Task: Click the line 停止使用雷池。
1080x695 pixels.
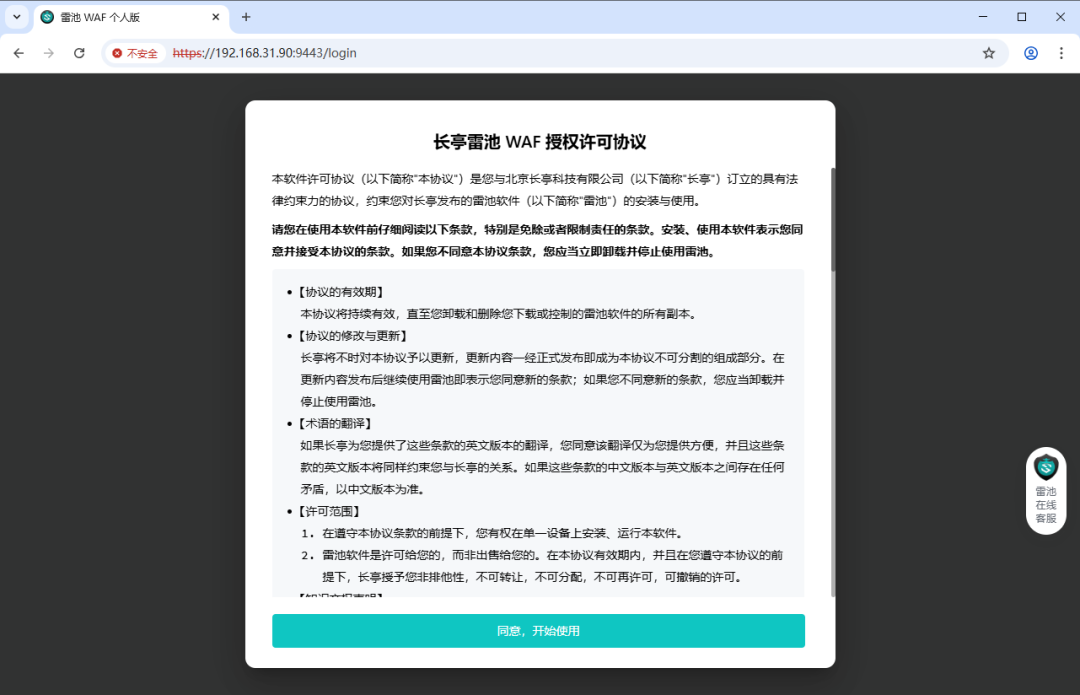Action: click(338, 402)
